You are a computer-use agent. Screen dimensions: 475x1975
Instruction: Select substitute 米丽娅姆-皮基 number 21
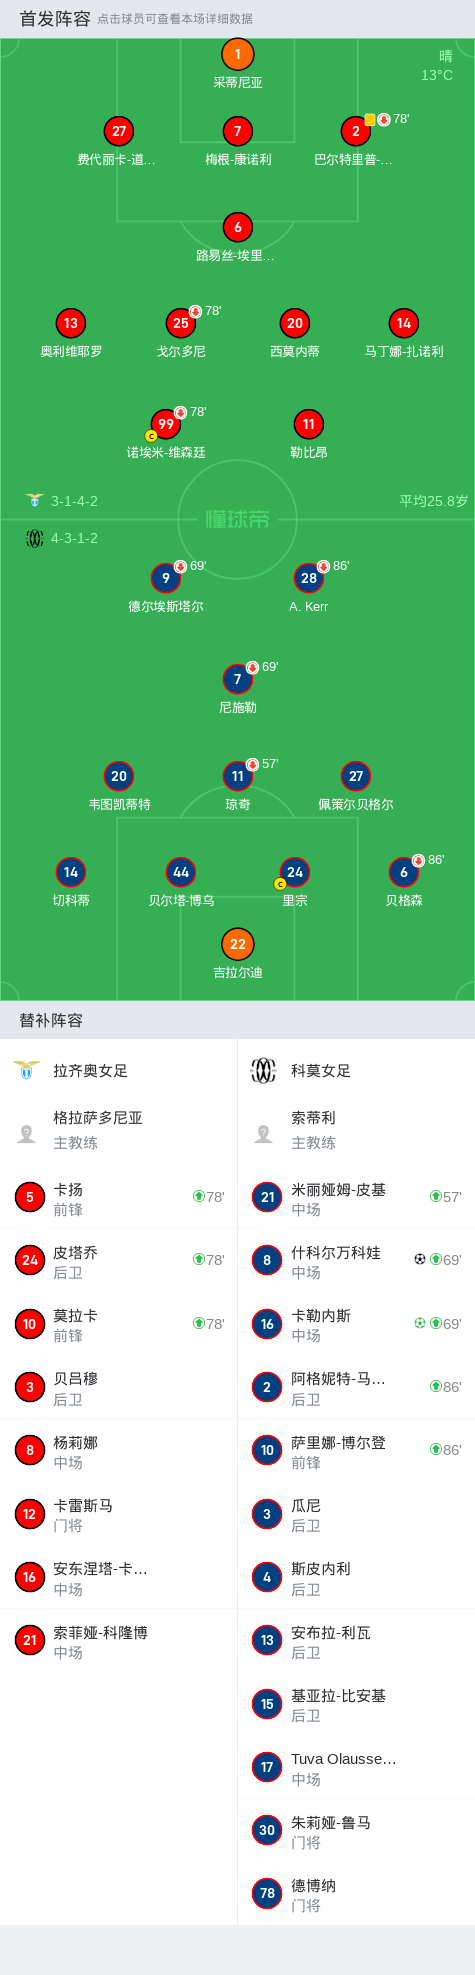point(356,1198)
